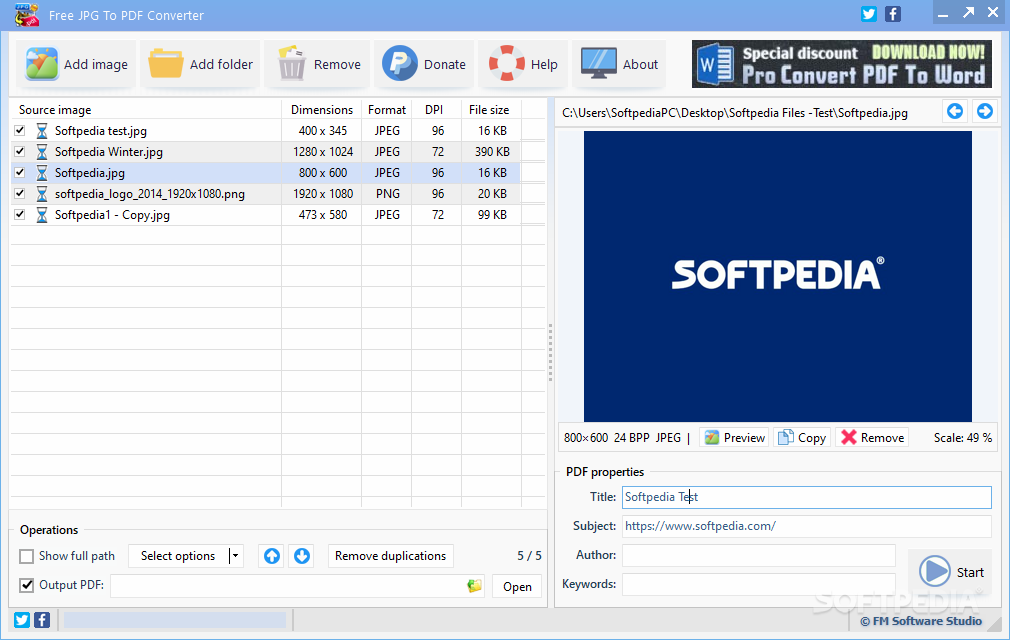The width and height of the screenshot is (1010, 640).
Task: Sort by File size column header
Action: coord(491,109)
